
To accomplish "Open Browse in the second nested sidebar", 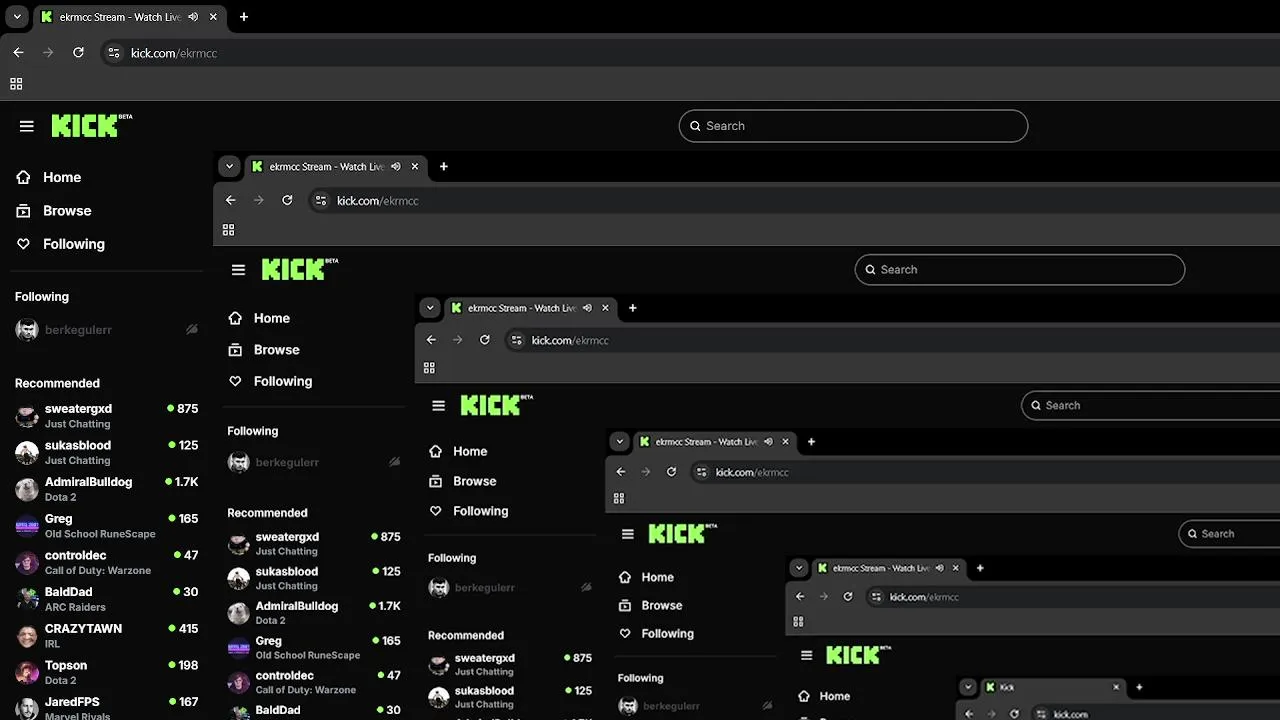I will pos(264,350).
